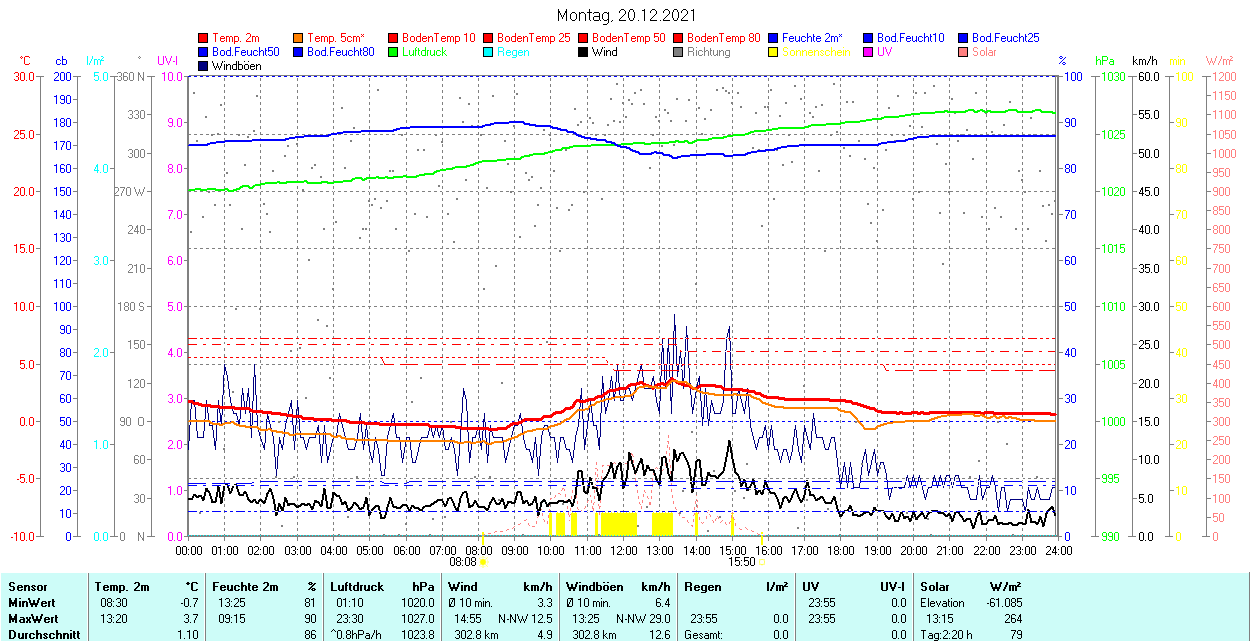The image size is (1250, 641).
Task: Click the MaxWert row label
Action: coord(33,619)
